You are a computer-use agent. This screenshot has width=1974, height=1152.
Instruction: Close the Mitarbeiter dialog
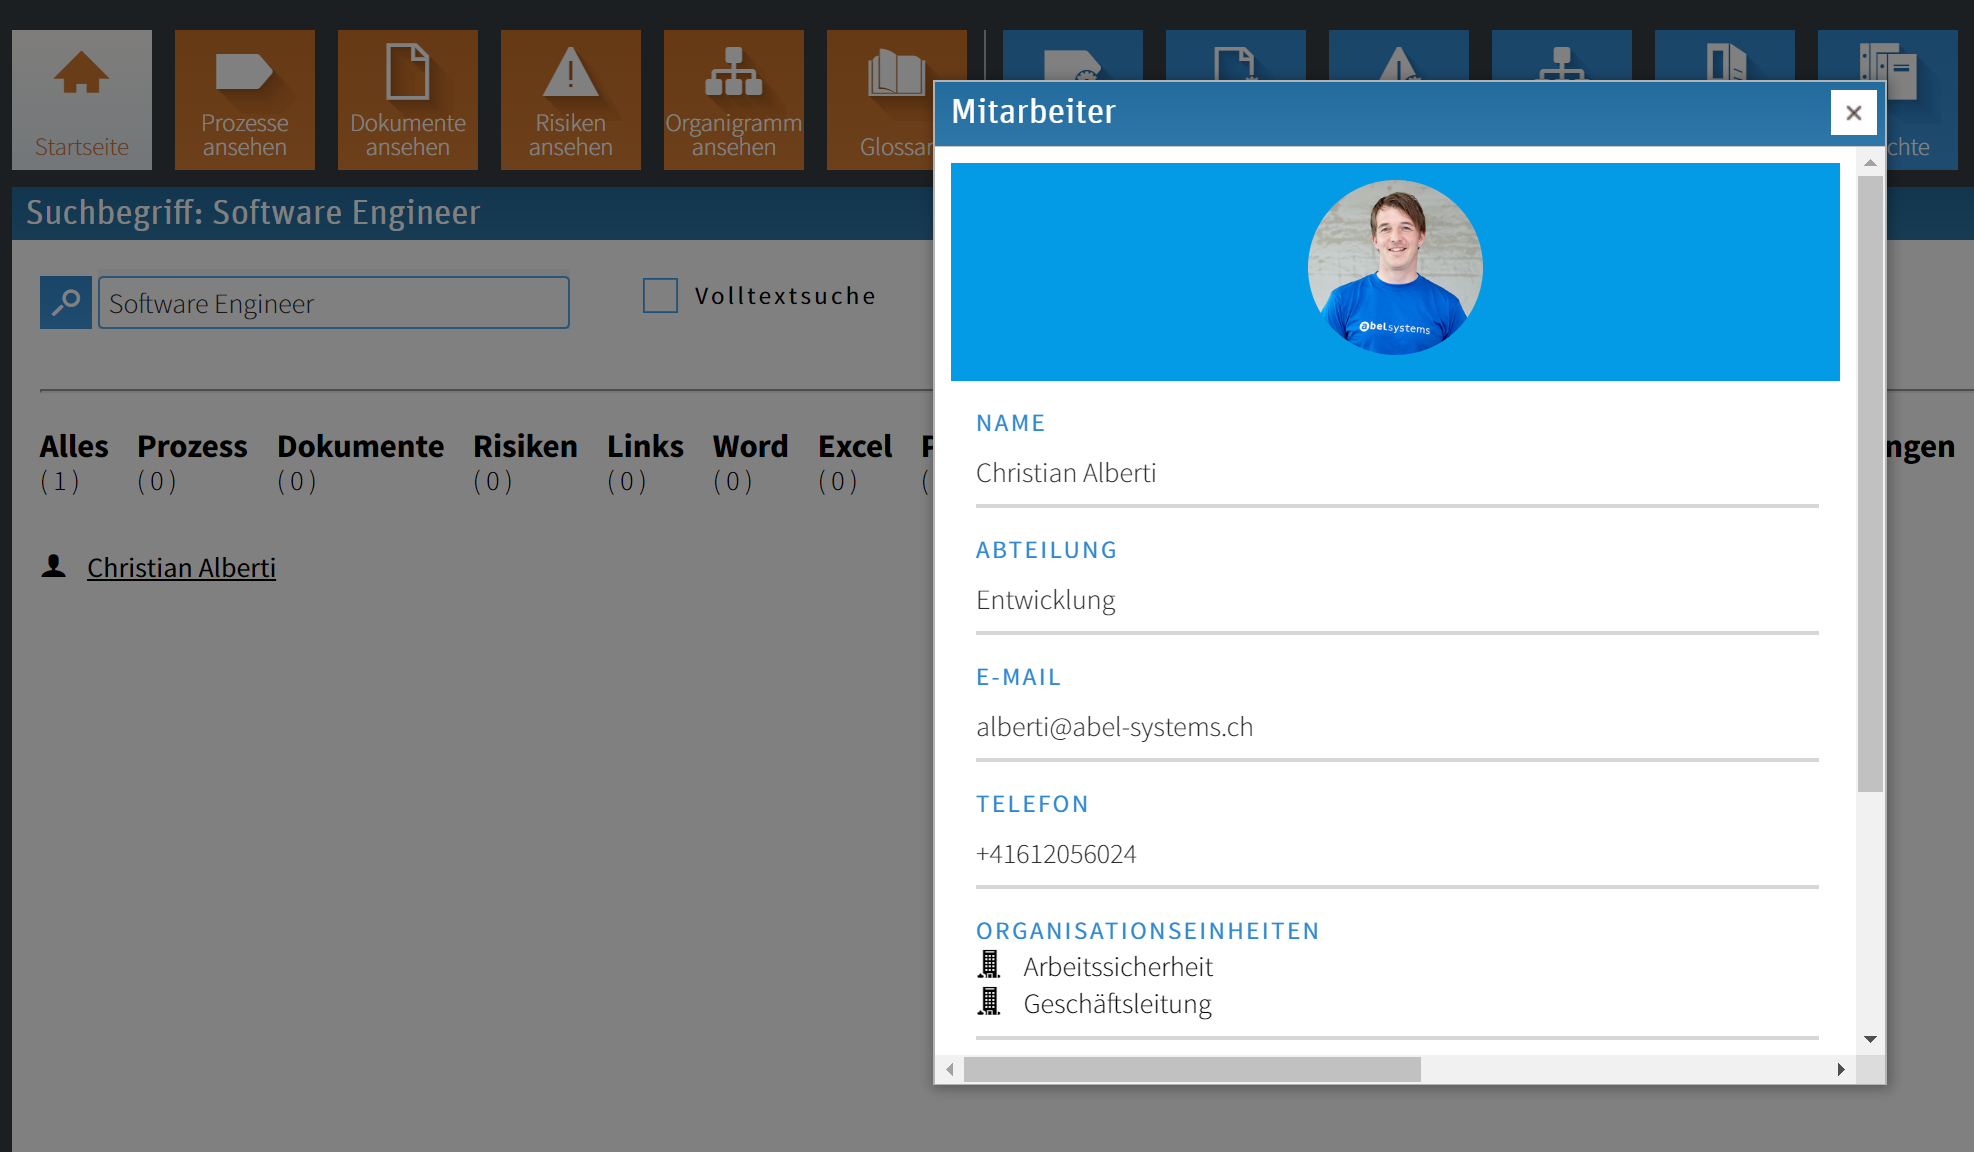pyautogui.click(x=1854, y=112)
